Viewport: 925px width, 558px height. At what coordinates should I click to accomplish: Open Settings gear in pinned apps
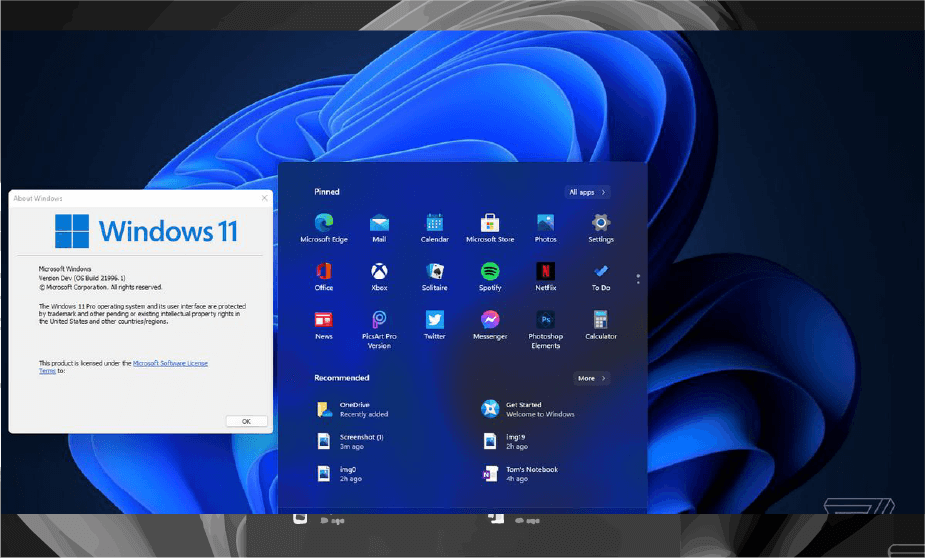coord(601,228)
